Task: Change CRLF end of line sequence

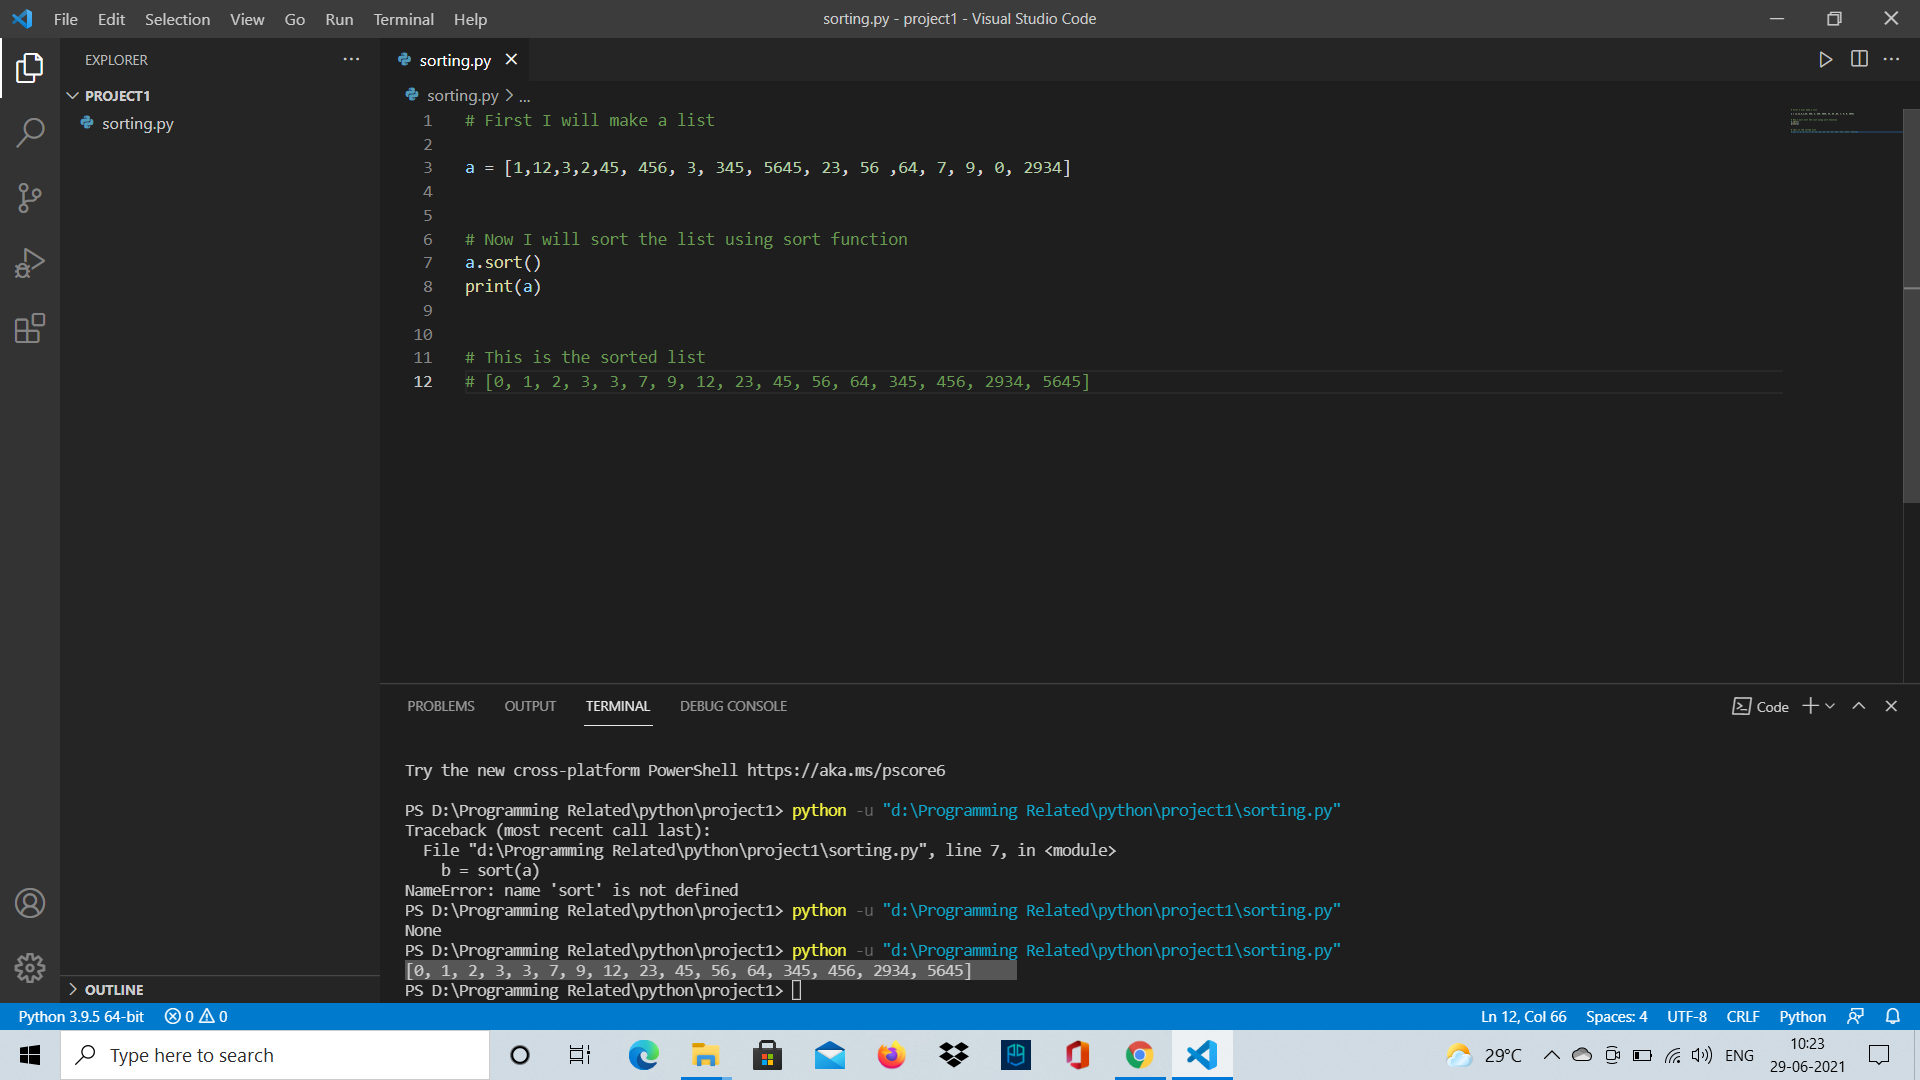Action: coord(1742,1016)
